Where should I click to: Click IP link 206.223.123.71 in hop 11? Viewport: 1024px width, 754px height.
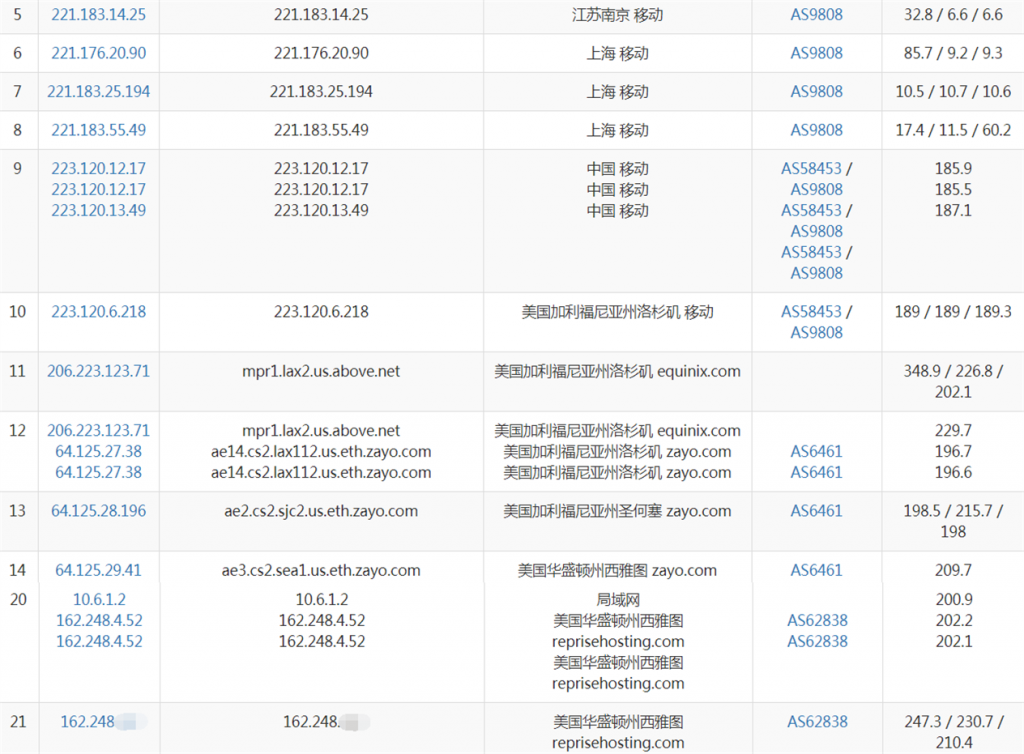point(99,371)
